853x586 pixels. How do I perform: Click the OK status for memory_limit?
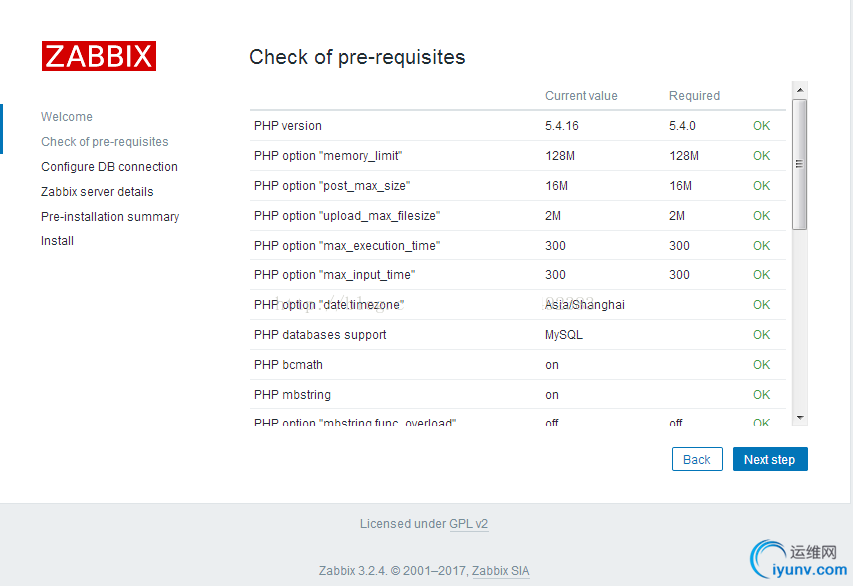pos(761,156)
